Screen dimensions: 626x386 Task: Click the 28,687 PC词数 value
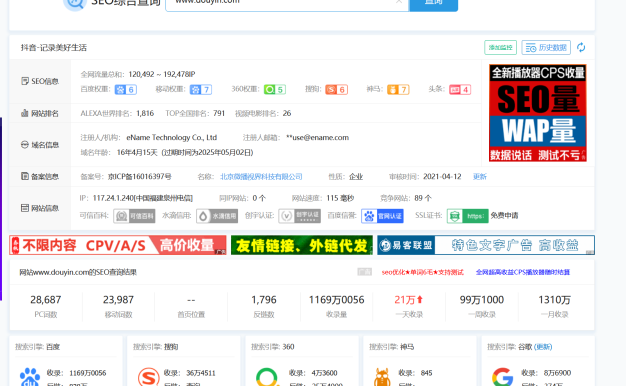[x=46, y=300]
